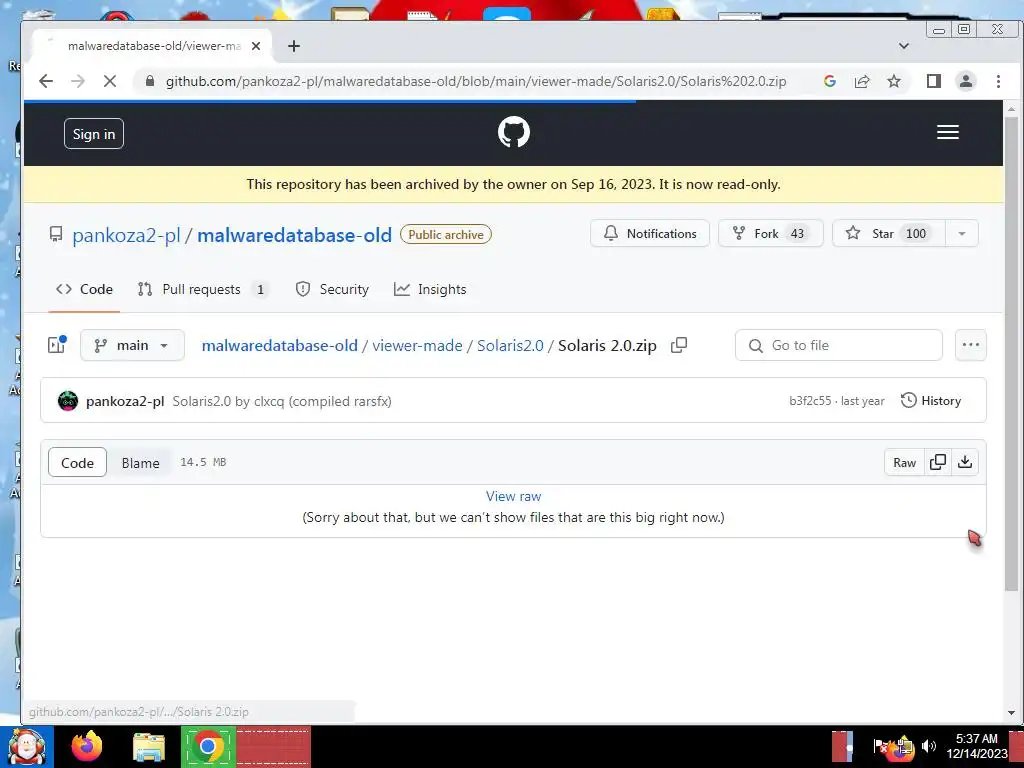This screenshot has width=1024, height=768.
Task: Stop page loading with the X button
Action: click(110, 81)
